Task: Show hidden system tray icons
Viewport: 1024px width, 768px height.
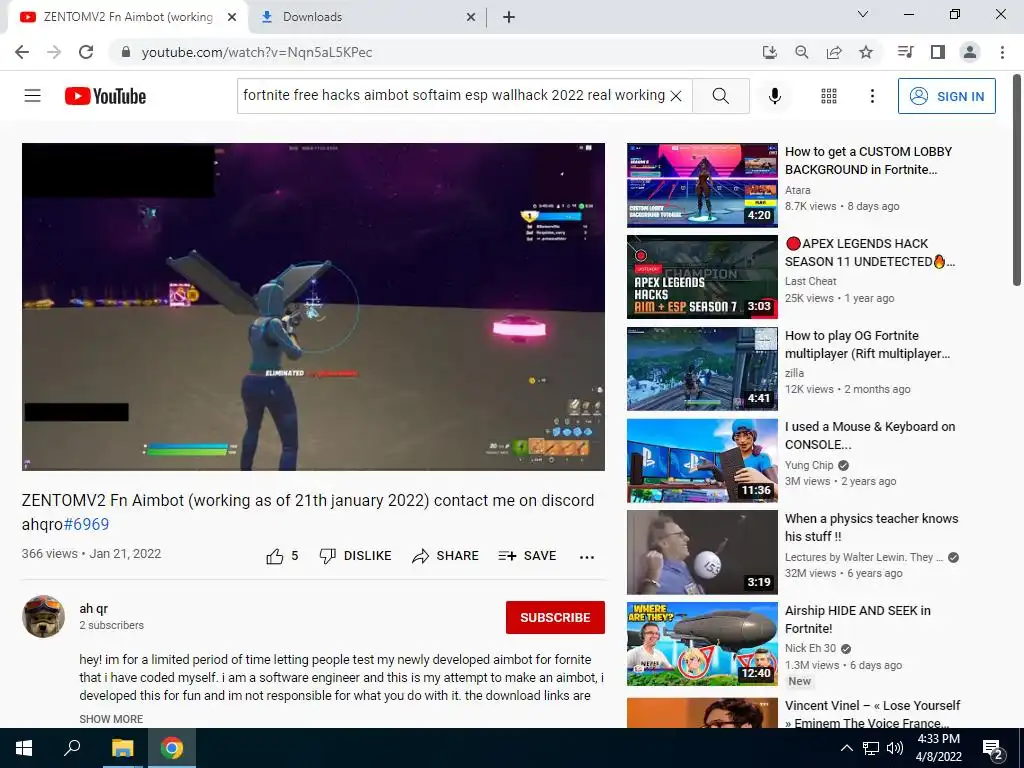Action: point(846,748)
